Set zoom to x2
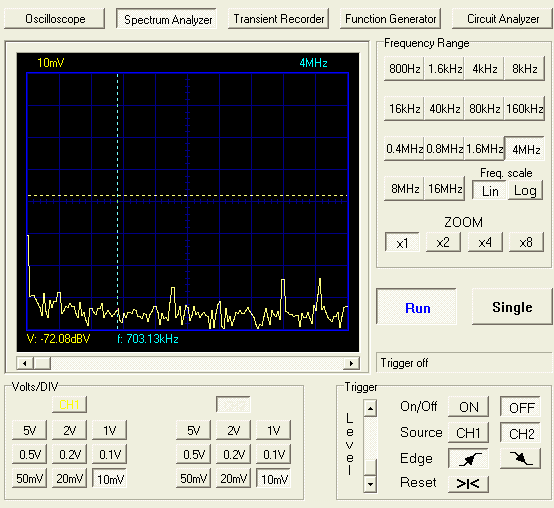554x508 pixels. pyautogui.click(x=443, y=242)
